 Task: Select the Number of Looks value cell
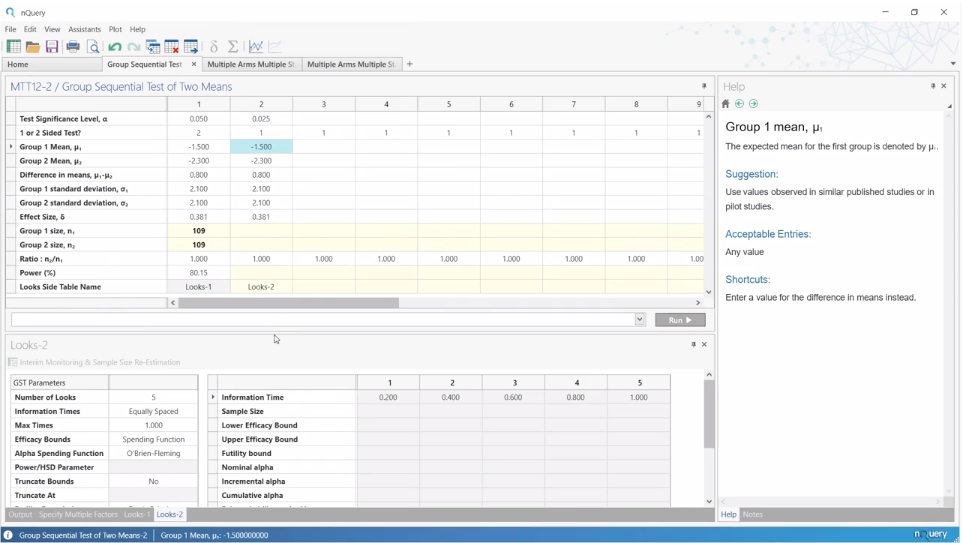point(153,397)
